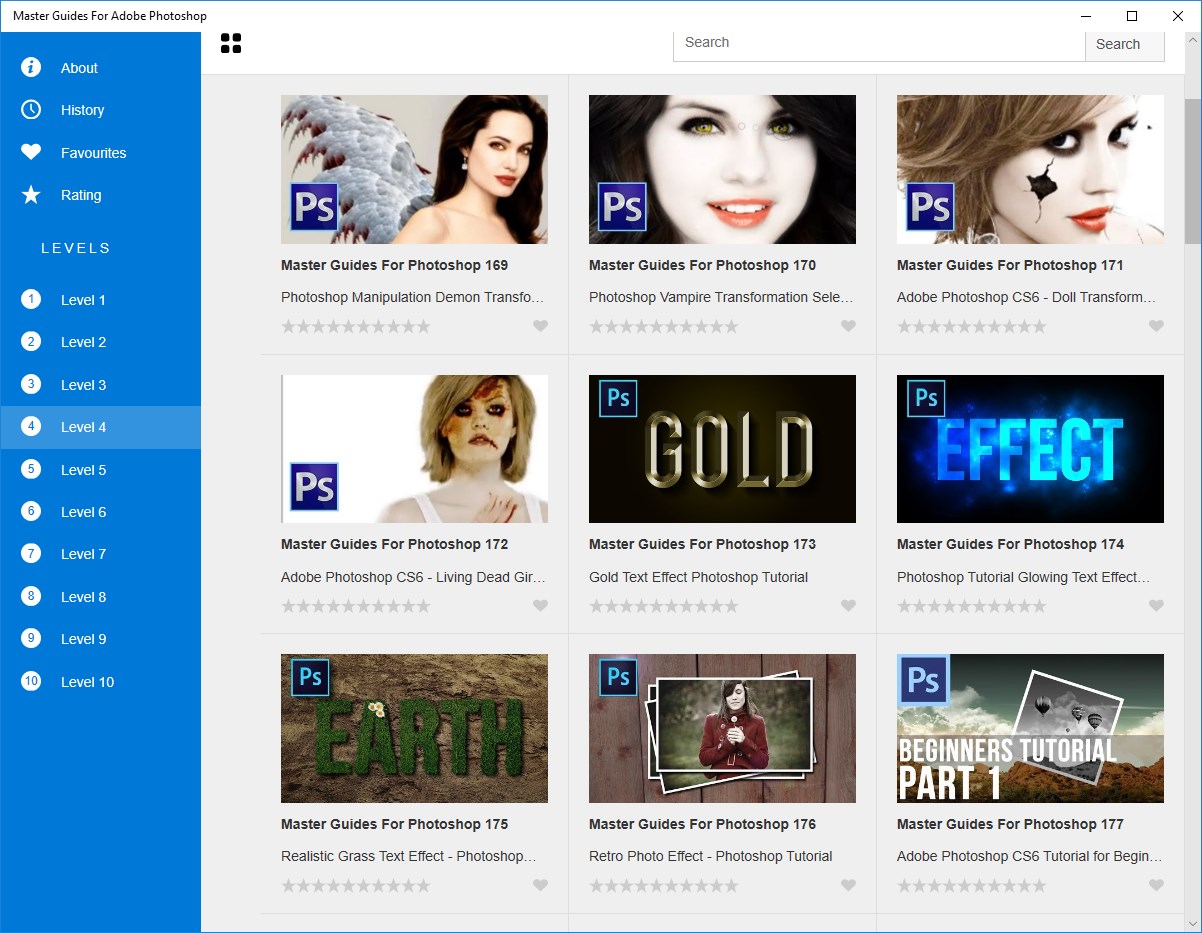Screen dimensions: 1202x933
Task: Open Gold Text Effect Photoshop Tutorial description
Action: pos(698,577)
